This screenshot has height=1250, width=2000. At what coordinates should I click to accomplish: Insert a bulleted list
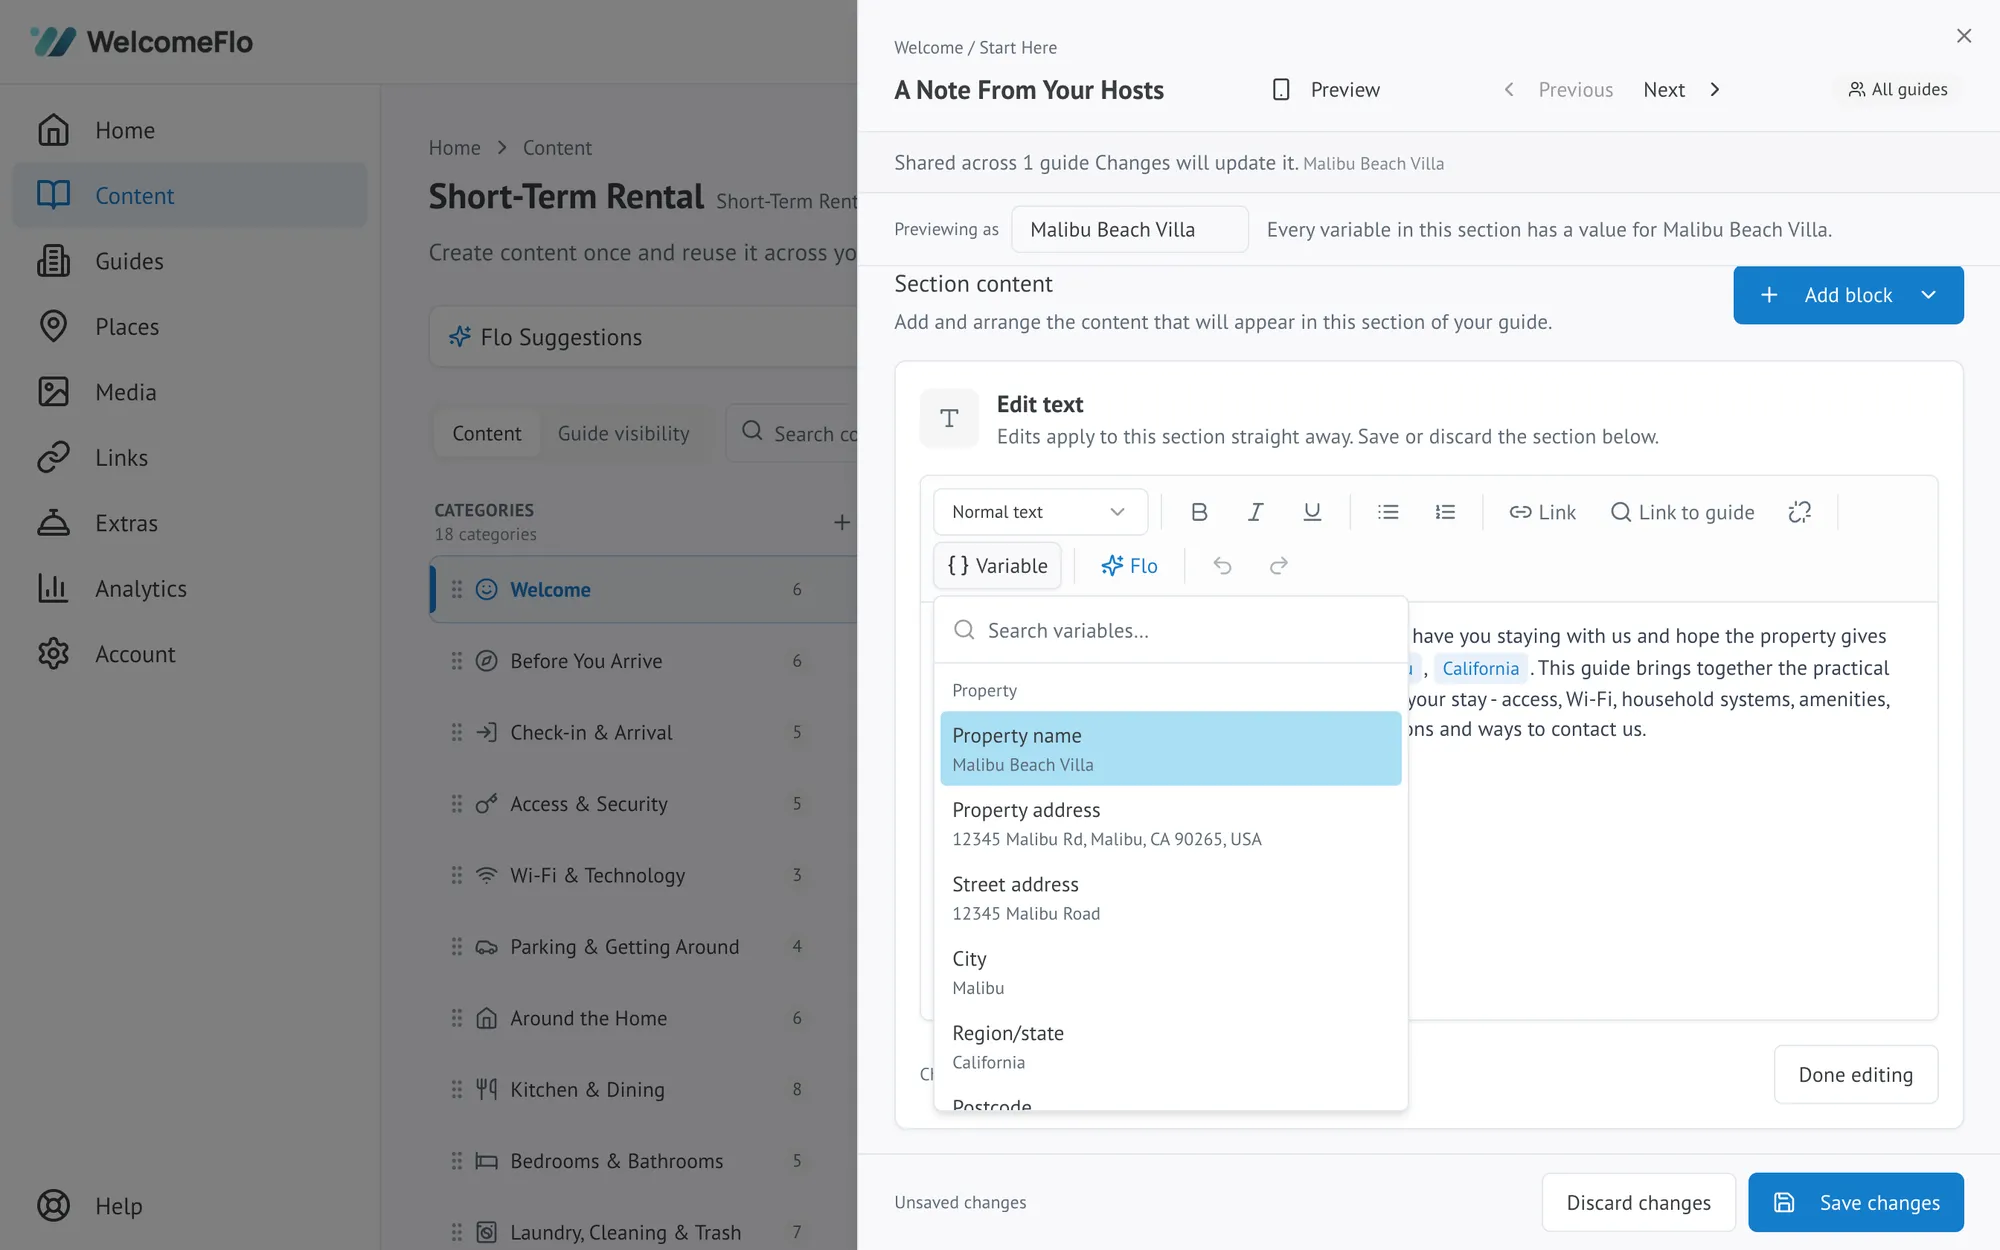coord(1388,512)
